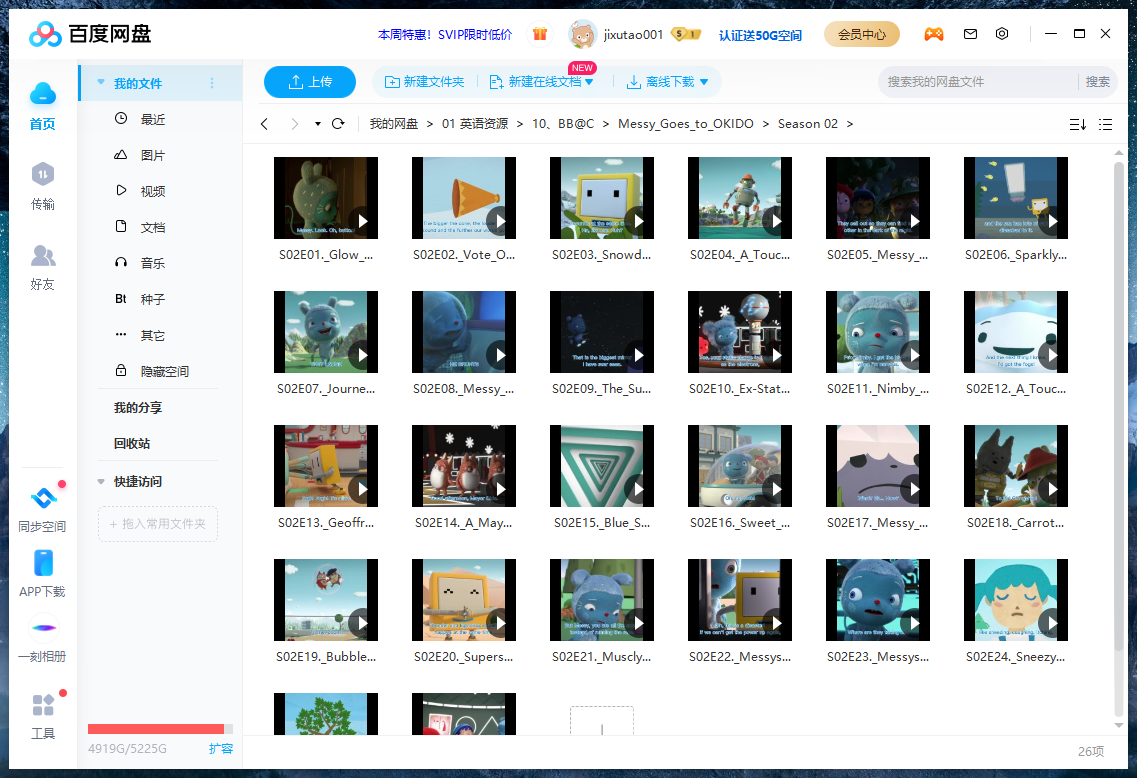Viewport: 1137px width, 778px height.
Task: Switch to list view mode
Action: (x=1106, y=125)
